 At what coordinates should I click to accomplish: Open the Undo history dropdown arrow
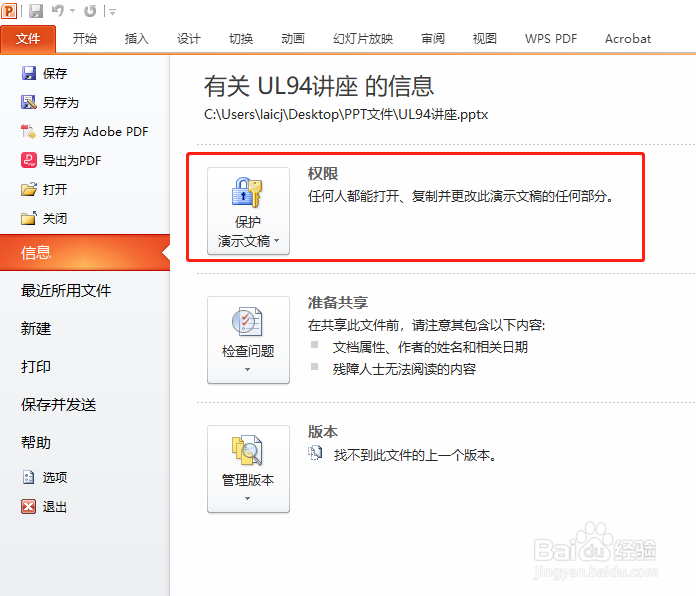pos(72,11)
